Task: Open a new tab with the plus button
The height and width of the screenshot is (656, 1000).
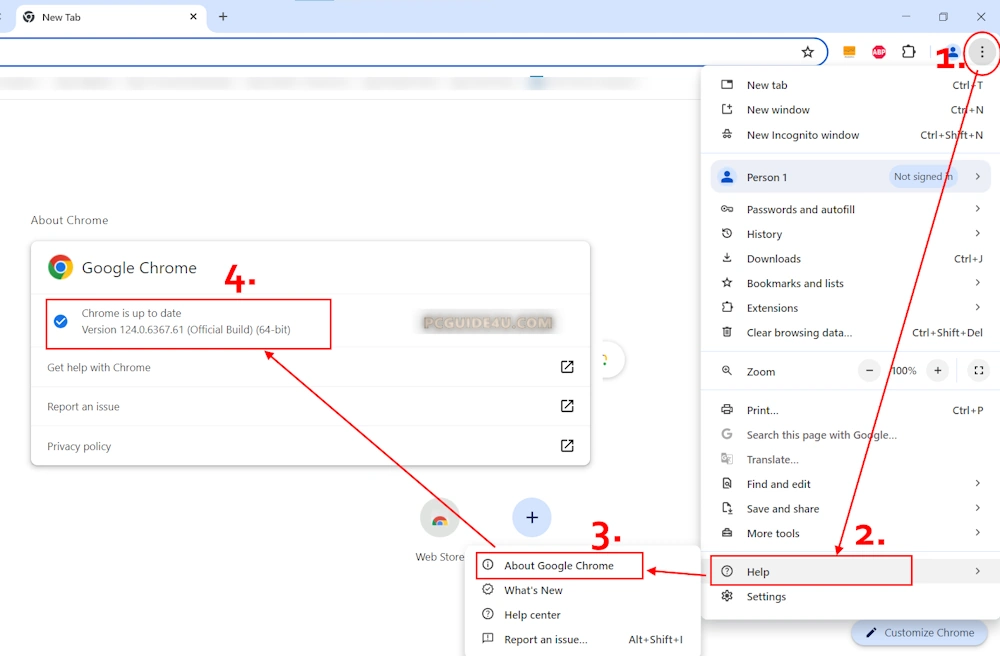Action: (x=223, y=17)
